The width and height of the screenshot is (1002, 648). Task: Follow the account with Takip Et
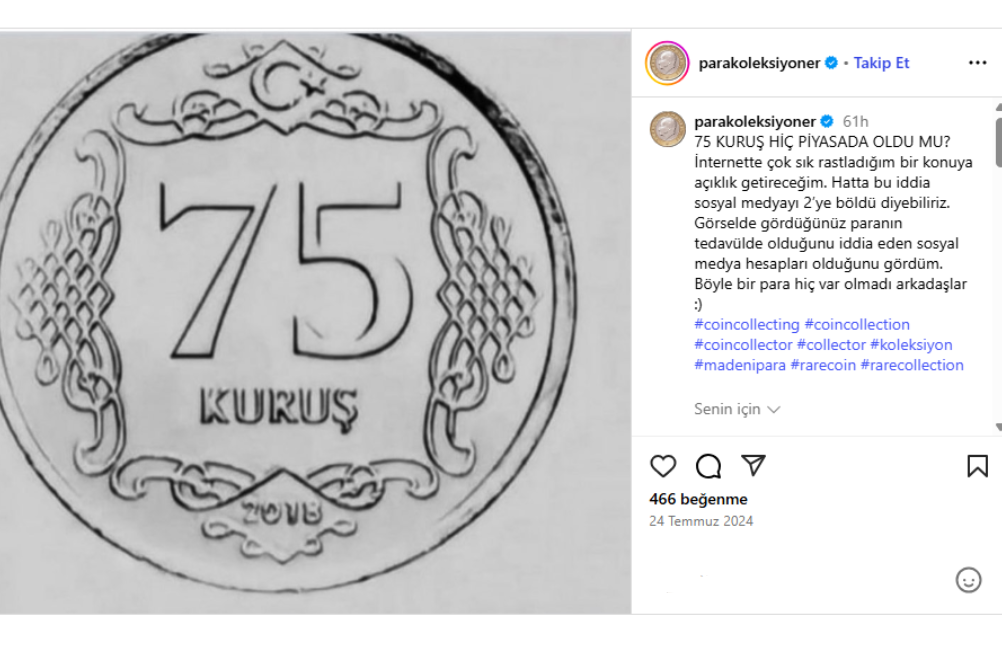881,63
